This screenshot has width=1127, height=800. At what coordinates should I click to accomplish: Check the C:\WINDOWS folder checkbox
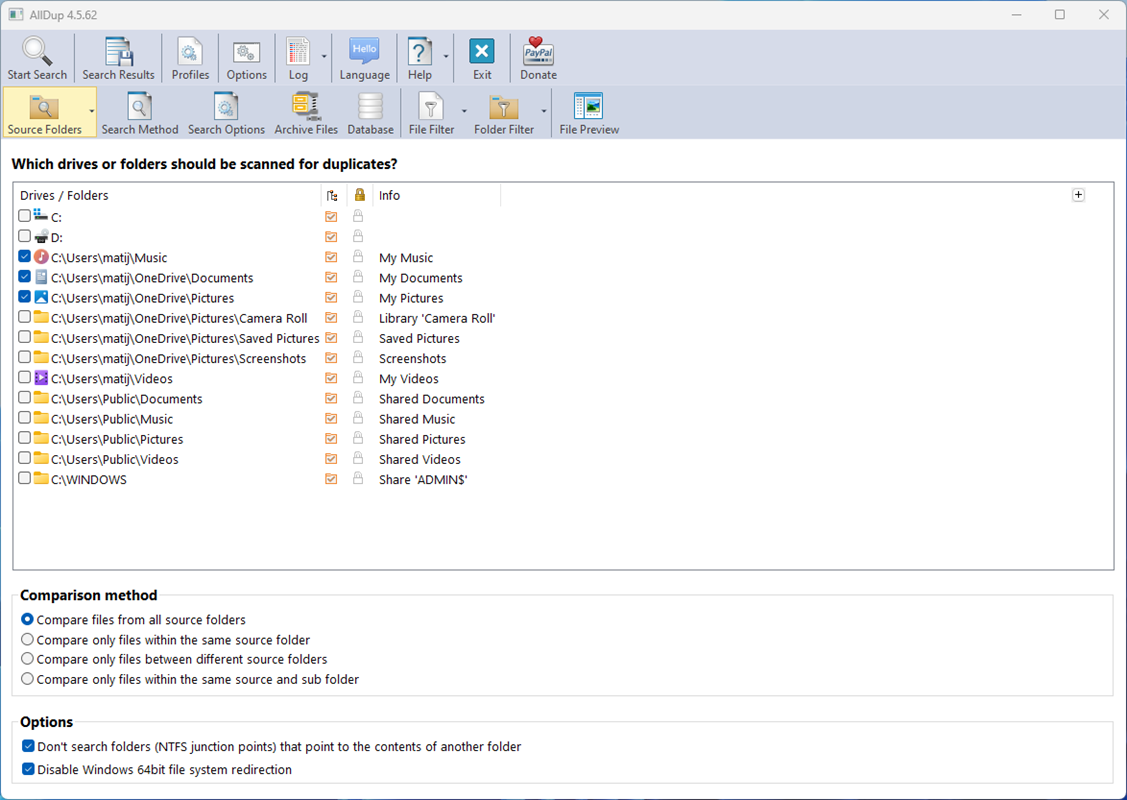[x=24, y=477]
